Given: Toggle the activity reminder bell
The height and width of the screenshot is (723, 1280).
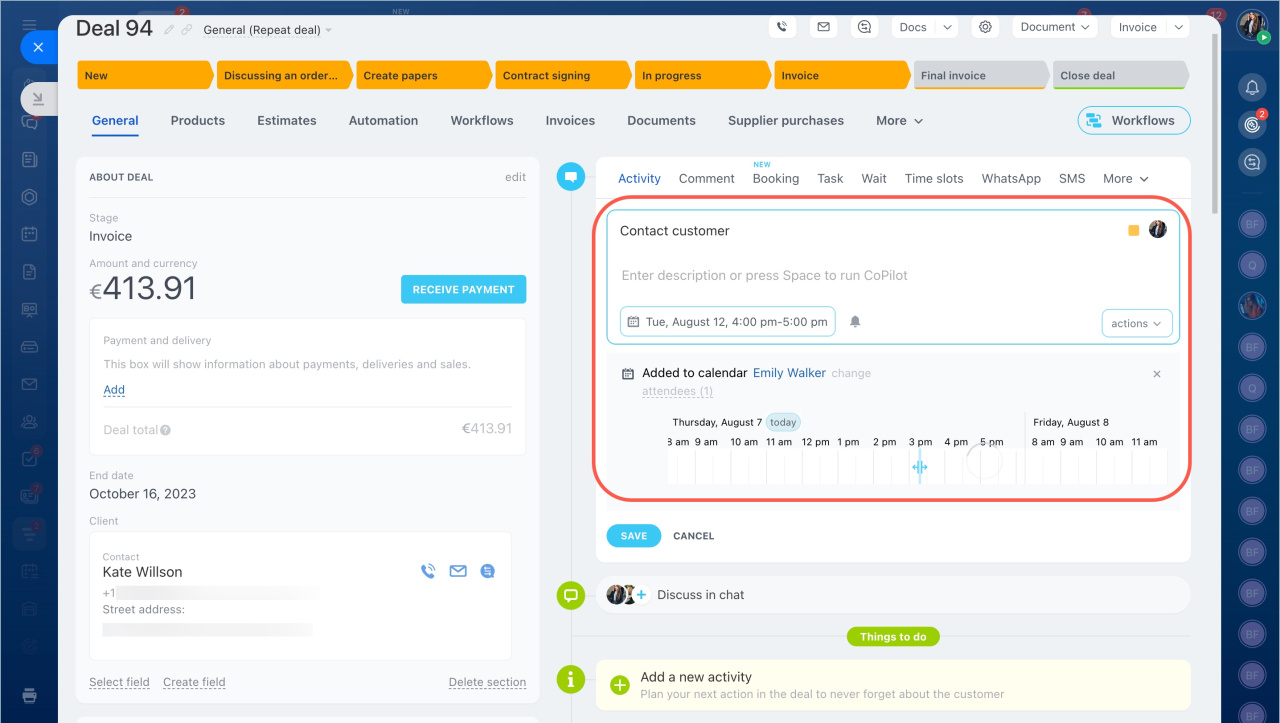Looking at the screenshot, I should click(855, 322).
